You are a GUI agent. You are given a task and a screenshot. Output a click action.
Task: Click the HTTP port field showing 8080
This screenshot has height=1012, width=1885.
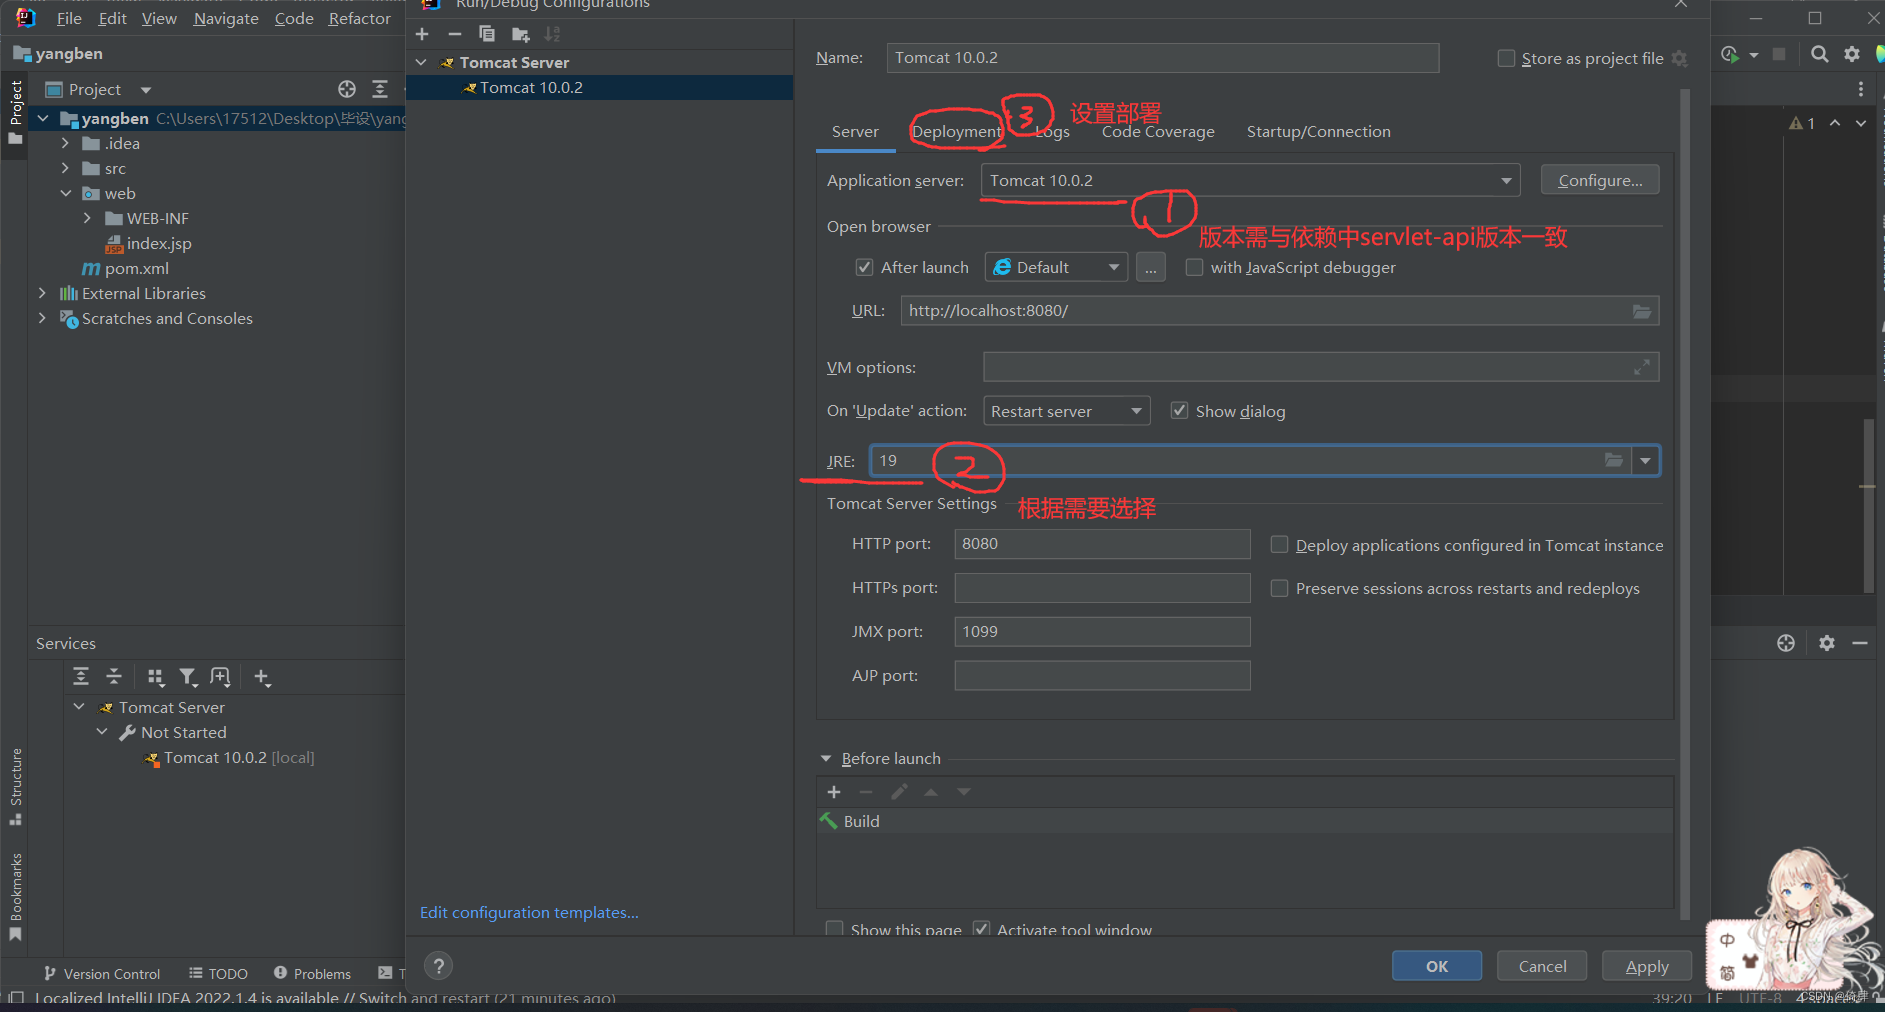coord(1102,544)
